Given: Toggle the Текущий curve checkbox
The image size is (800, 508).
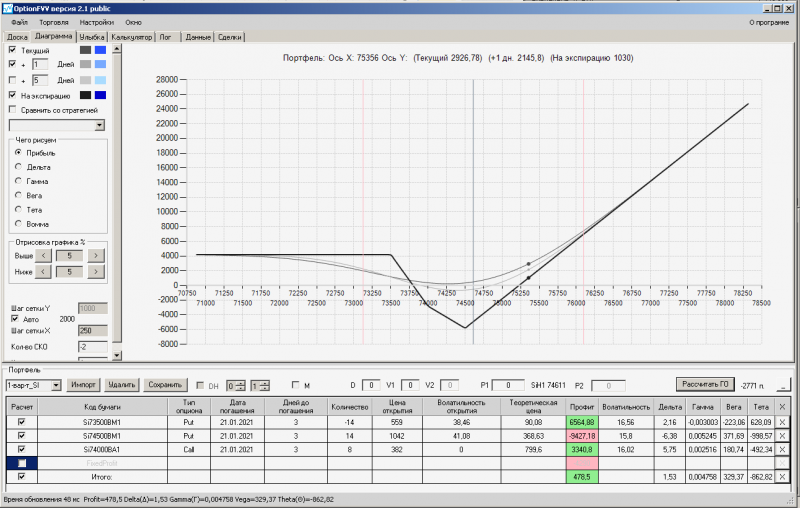Looking at the screenshot, I should (x=13, y=50).
